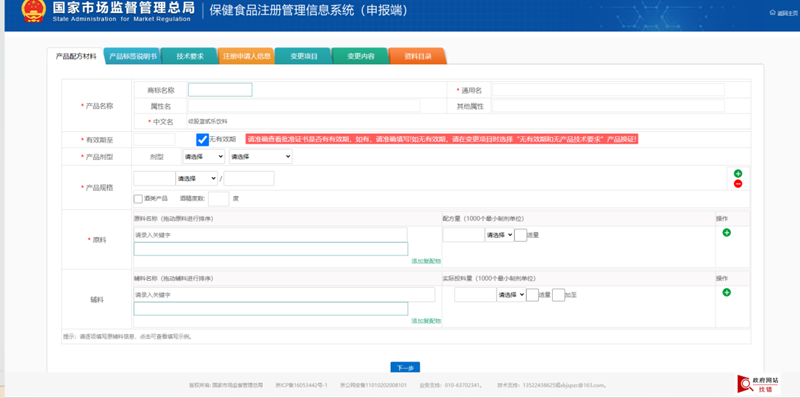Focus the 属性名 input field
Screen dimensions: 800x398
point(304,106)
